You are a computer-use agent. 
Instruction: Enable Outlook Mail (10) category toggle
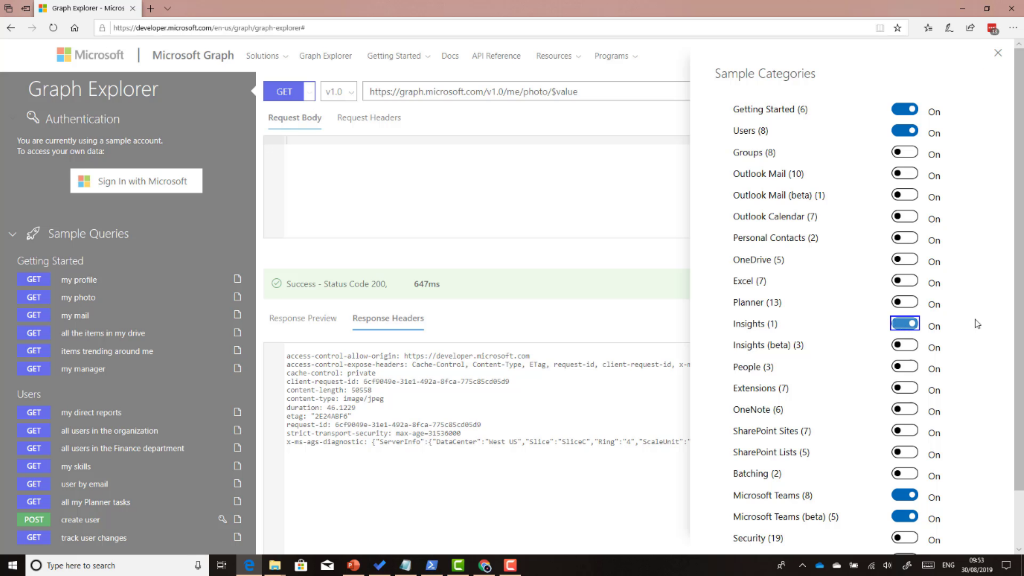[x=904, y=173]
